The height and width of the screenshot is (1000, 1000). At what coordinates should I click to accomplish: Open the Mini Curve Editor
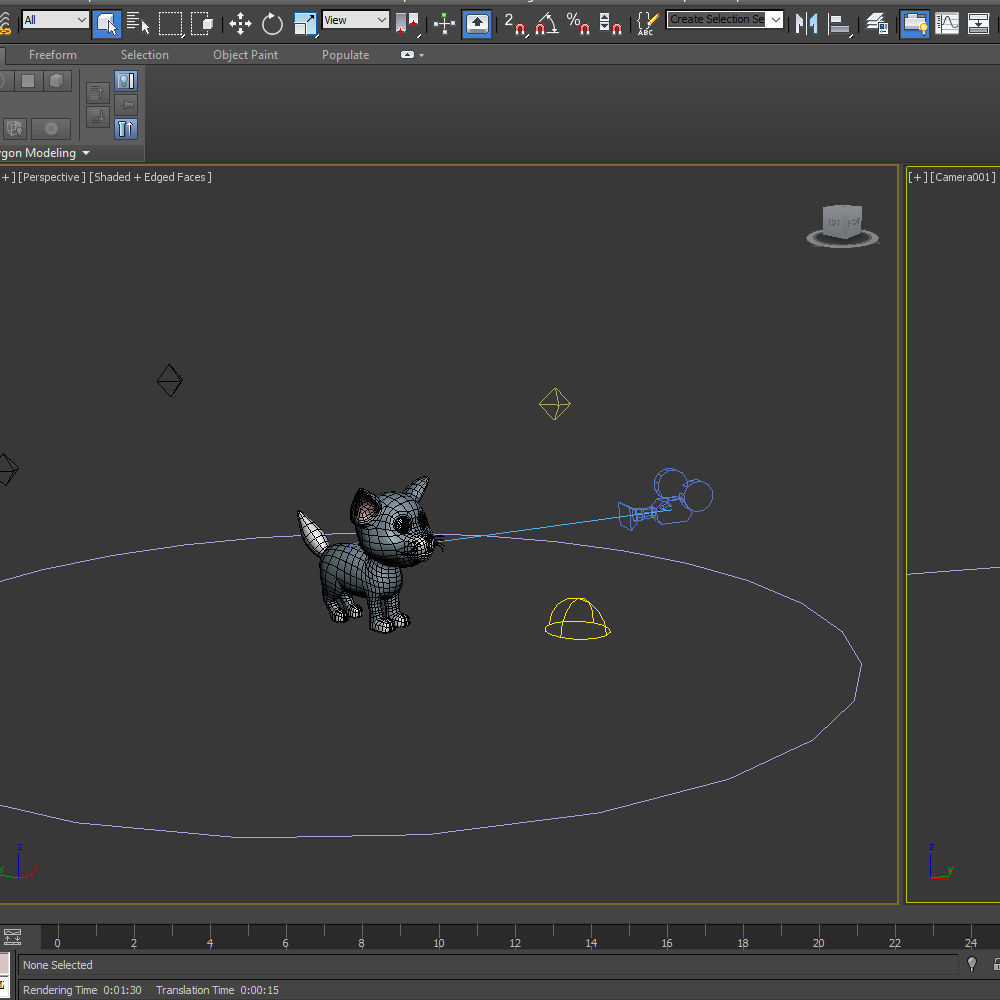coord(12,936)
